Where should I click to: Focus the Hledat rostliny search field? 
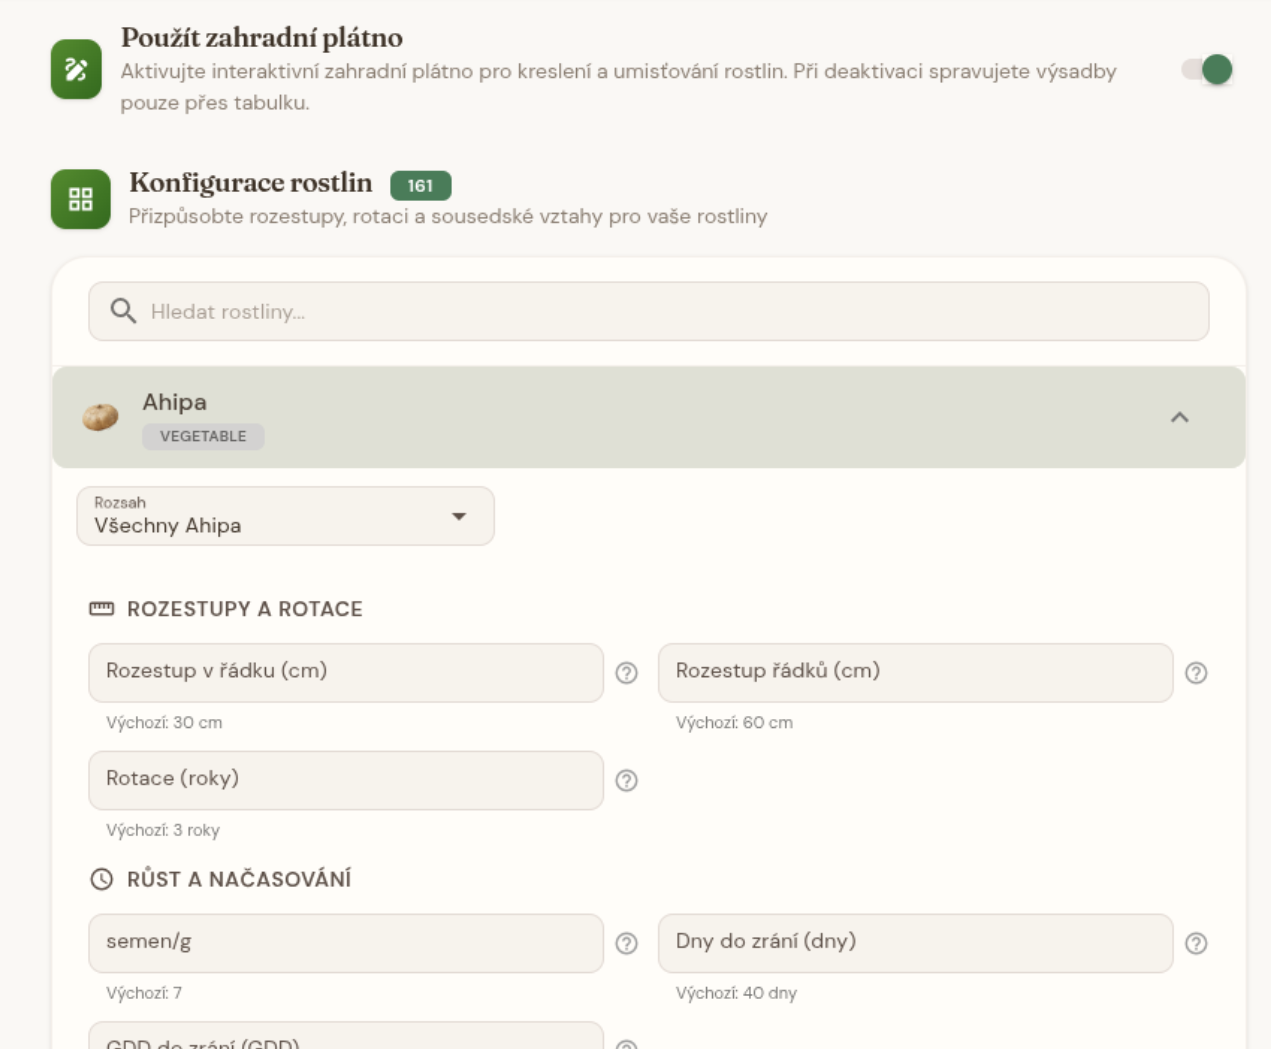pos(649,311)
